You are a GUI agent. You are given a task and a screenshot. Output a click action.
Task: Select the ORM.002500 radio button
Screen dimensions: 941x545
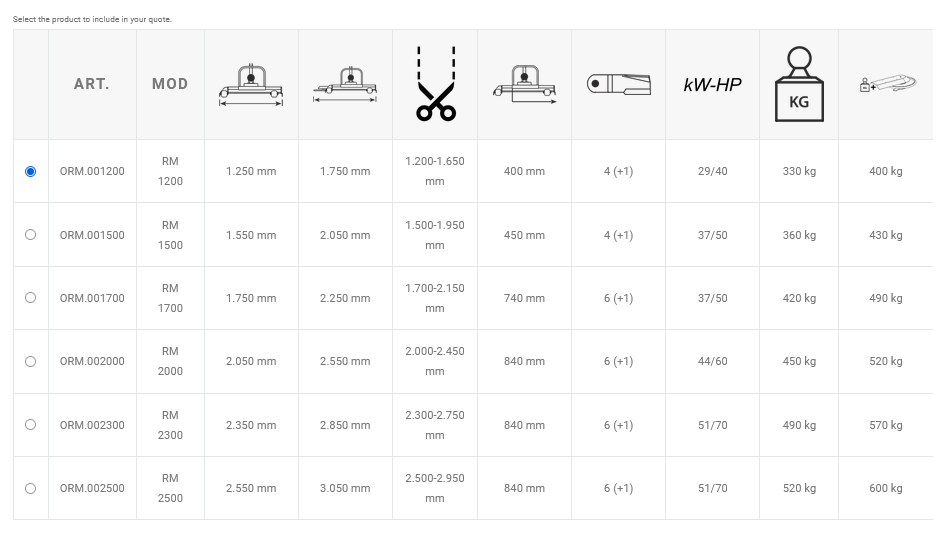click(30, 489)
